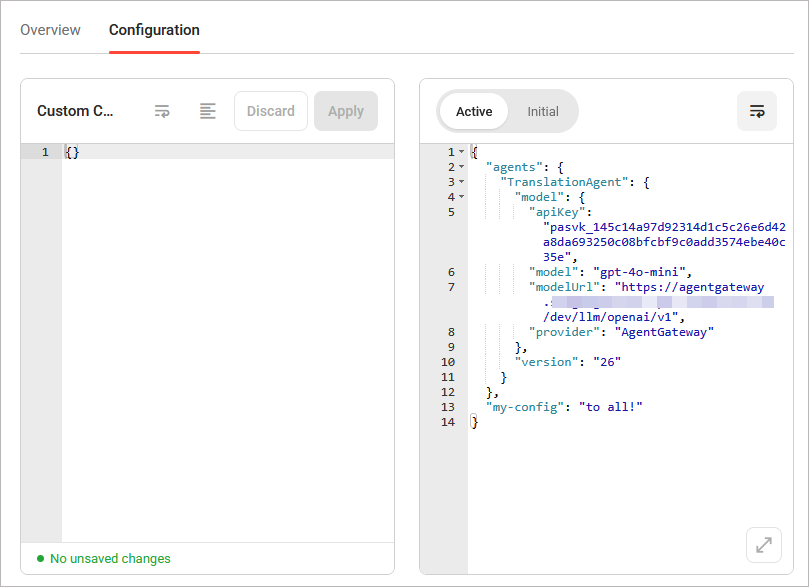Open the Overview tab

click(x=50, y=30)
